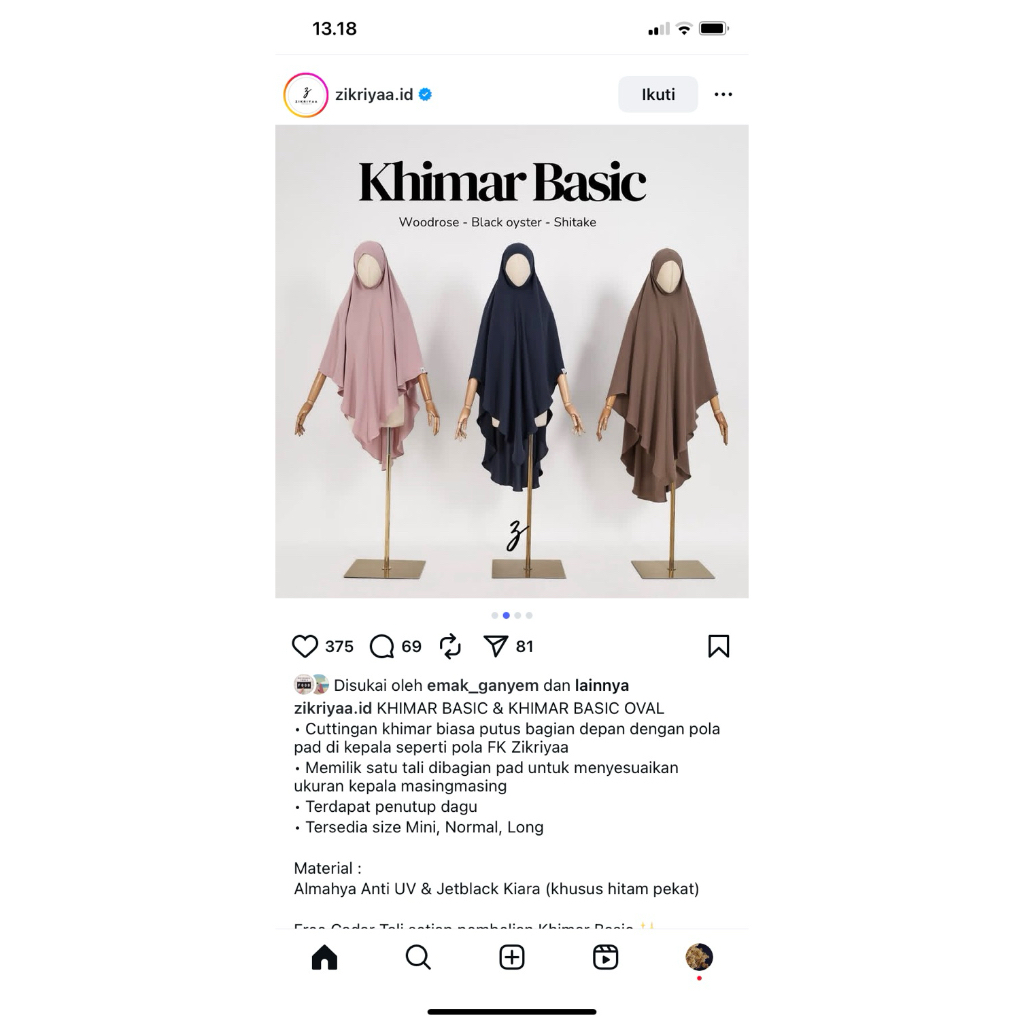The image size is (1024, 1024).
Task: Open the Reels tab icon
Action: (x=605, y=957)
